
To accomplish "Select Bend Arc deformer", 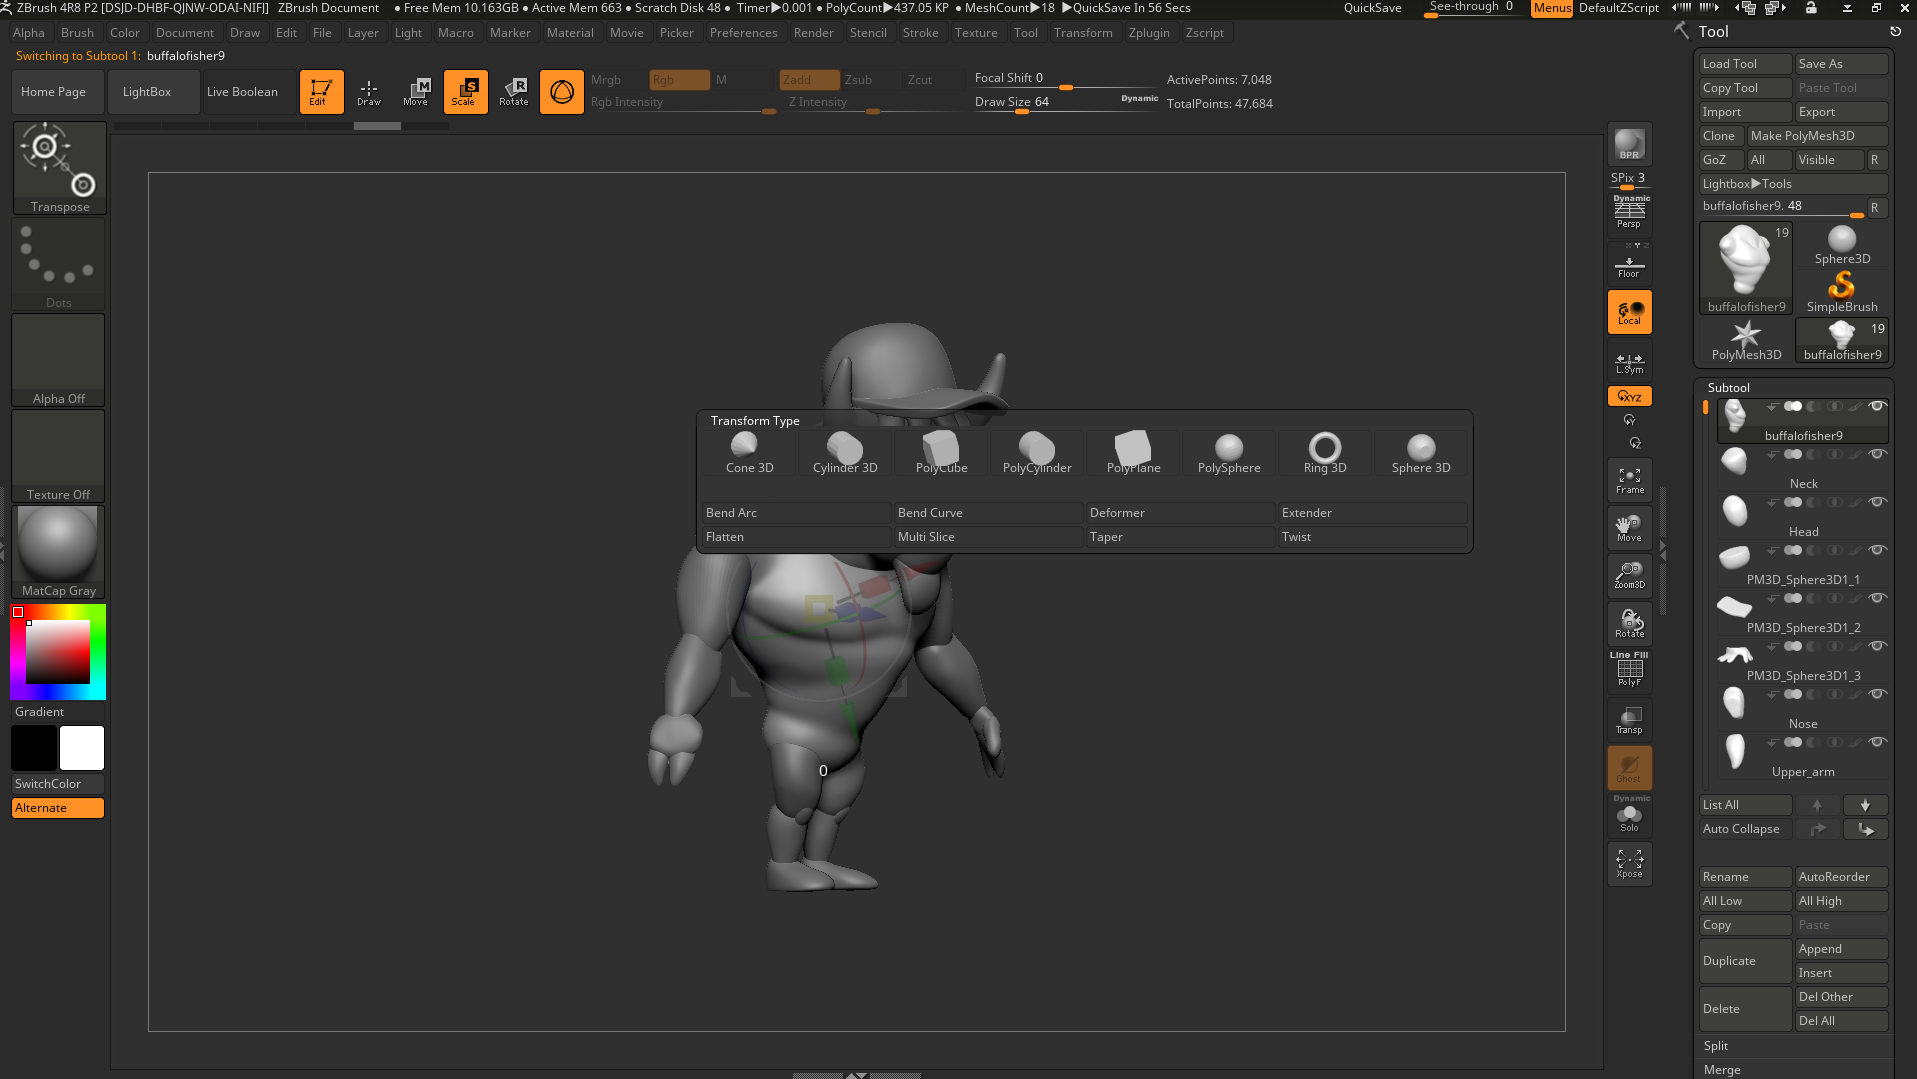I will coord(796,513).
